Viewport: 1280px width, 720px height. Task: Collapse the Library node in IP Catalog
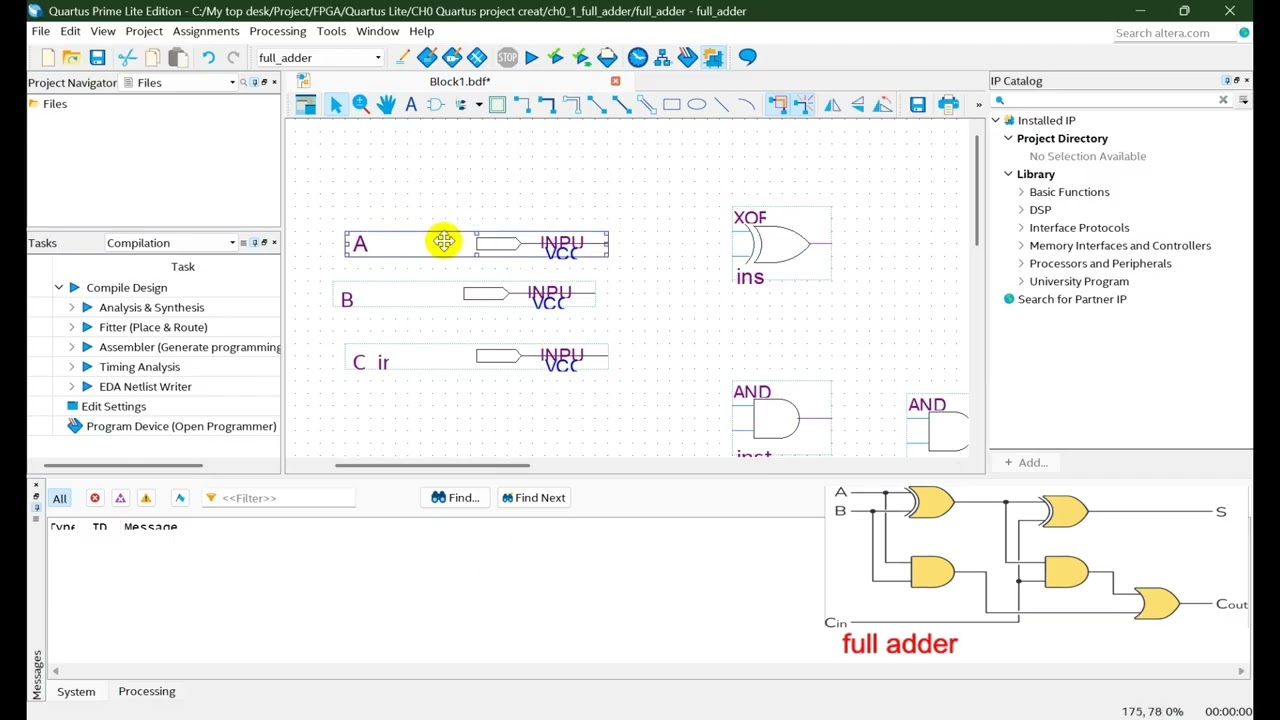pos(1008,174)
